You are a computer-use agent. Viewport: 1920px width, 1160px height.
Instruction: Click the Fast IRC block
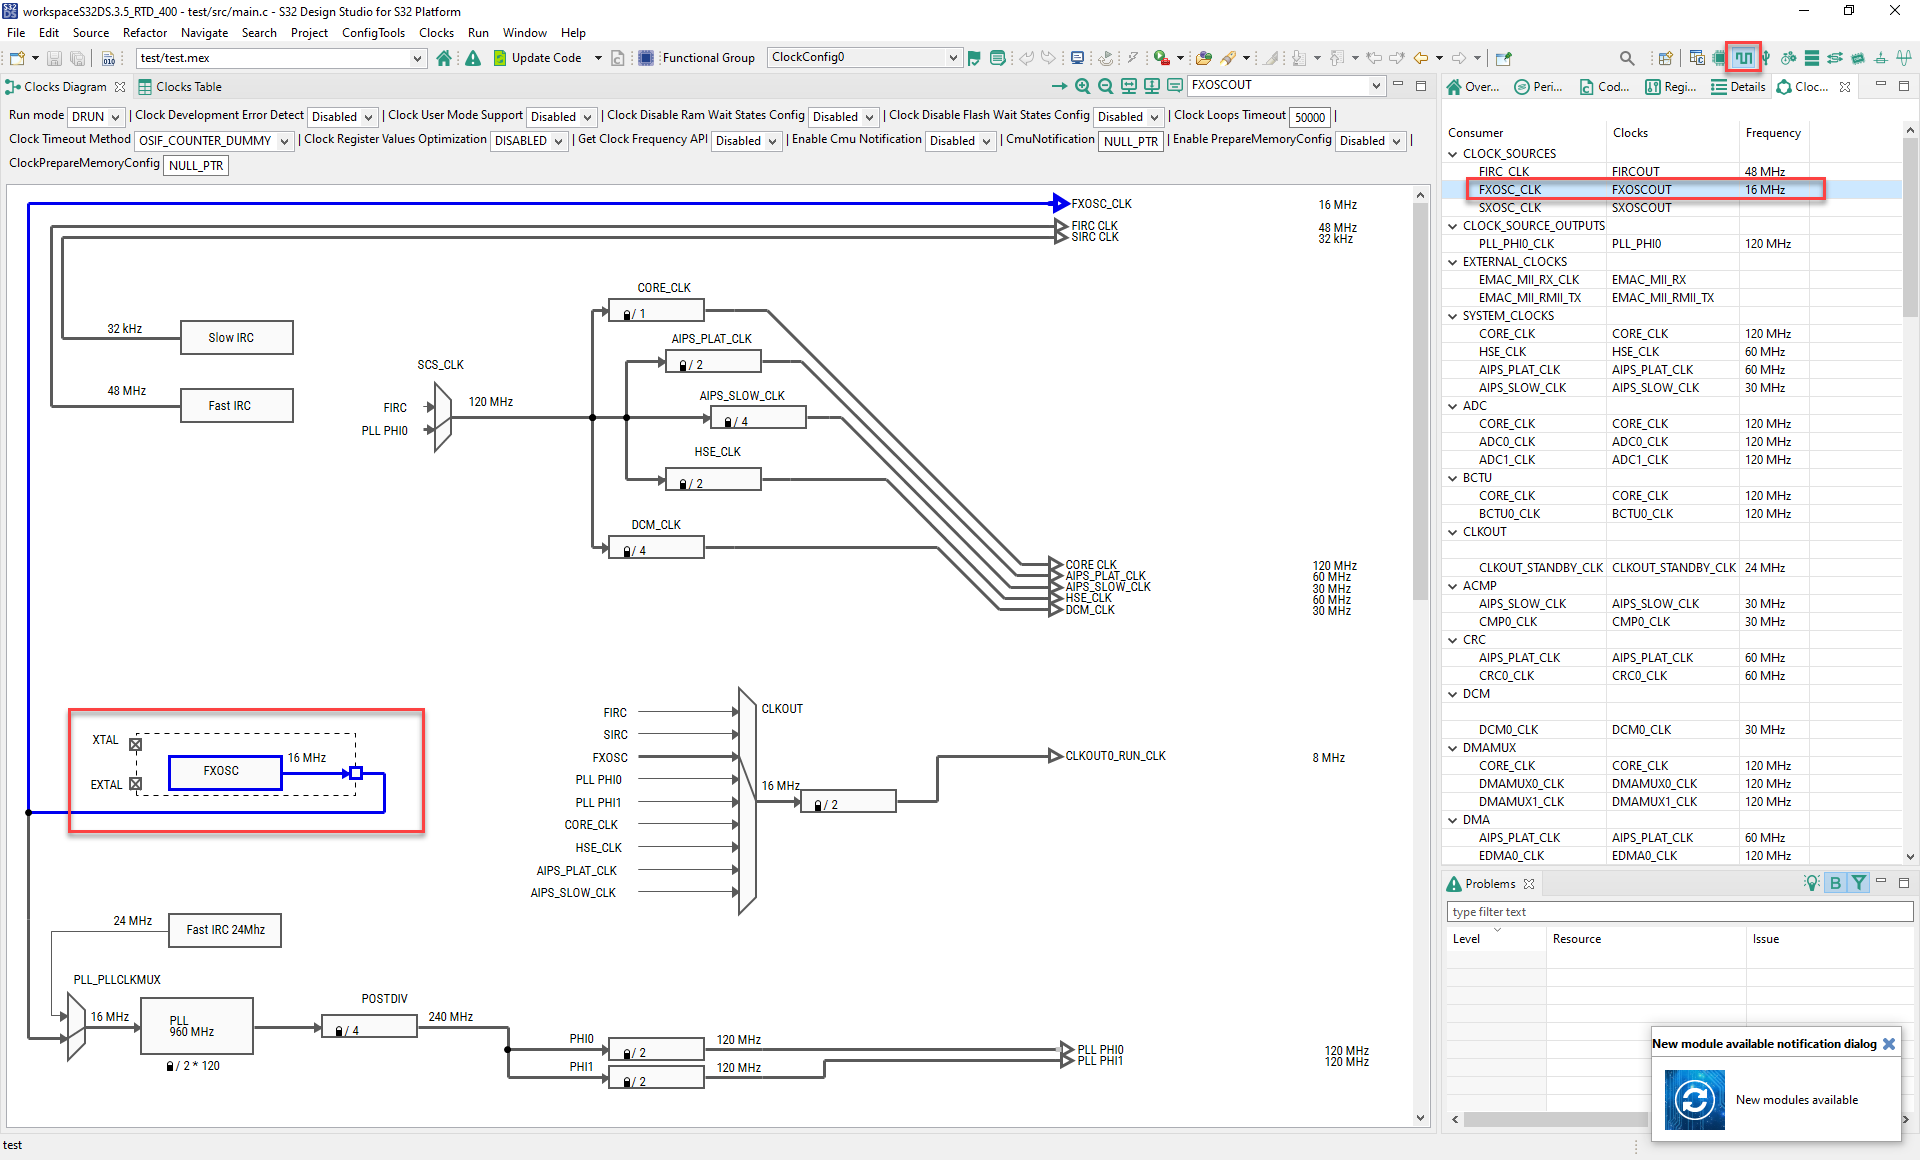click(237, 406)
